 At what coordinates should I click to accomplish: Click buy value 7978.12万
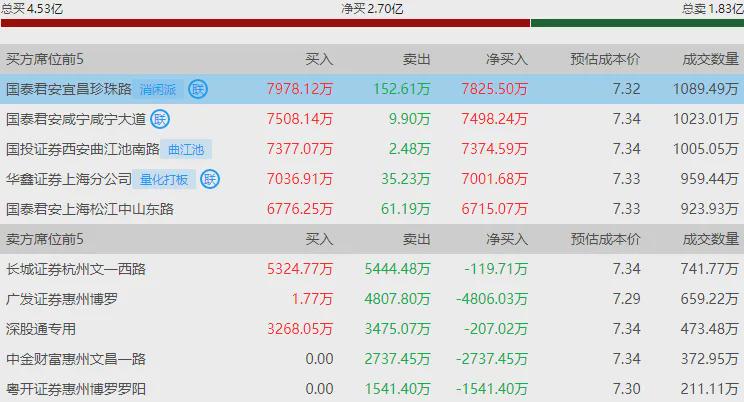click(x=299, y=89)
